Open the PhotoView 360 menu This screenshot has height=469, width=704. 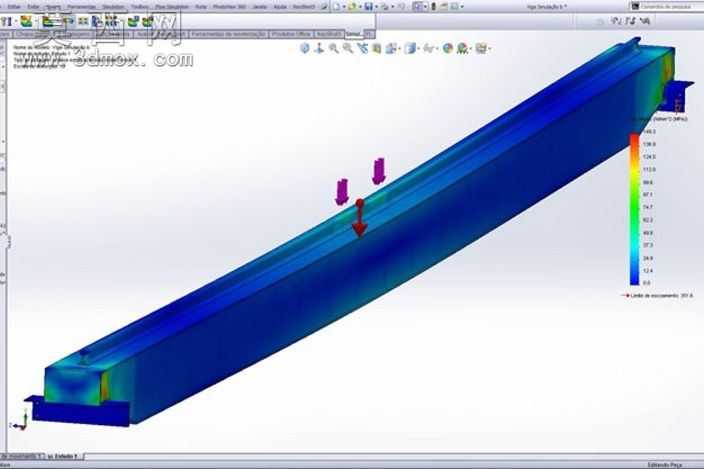pyautogui.click(x=229, y=7)
